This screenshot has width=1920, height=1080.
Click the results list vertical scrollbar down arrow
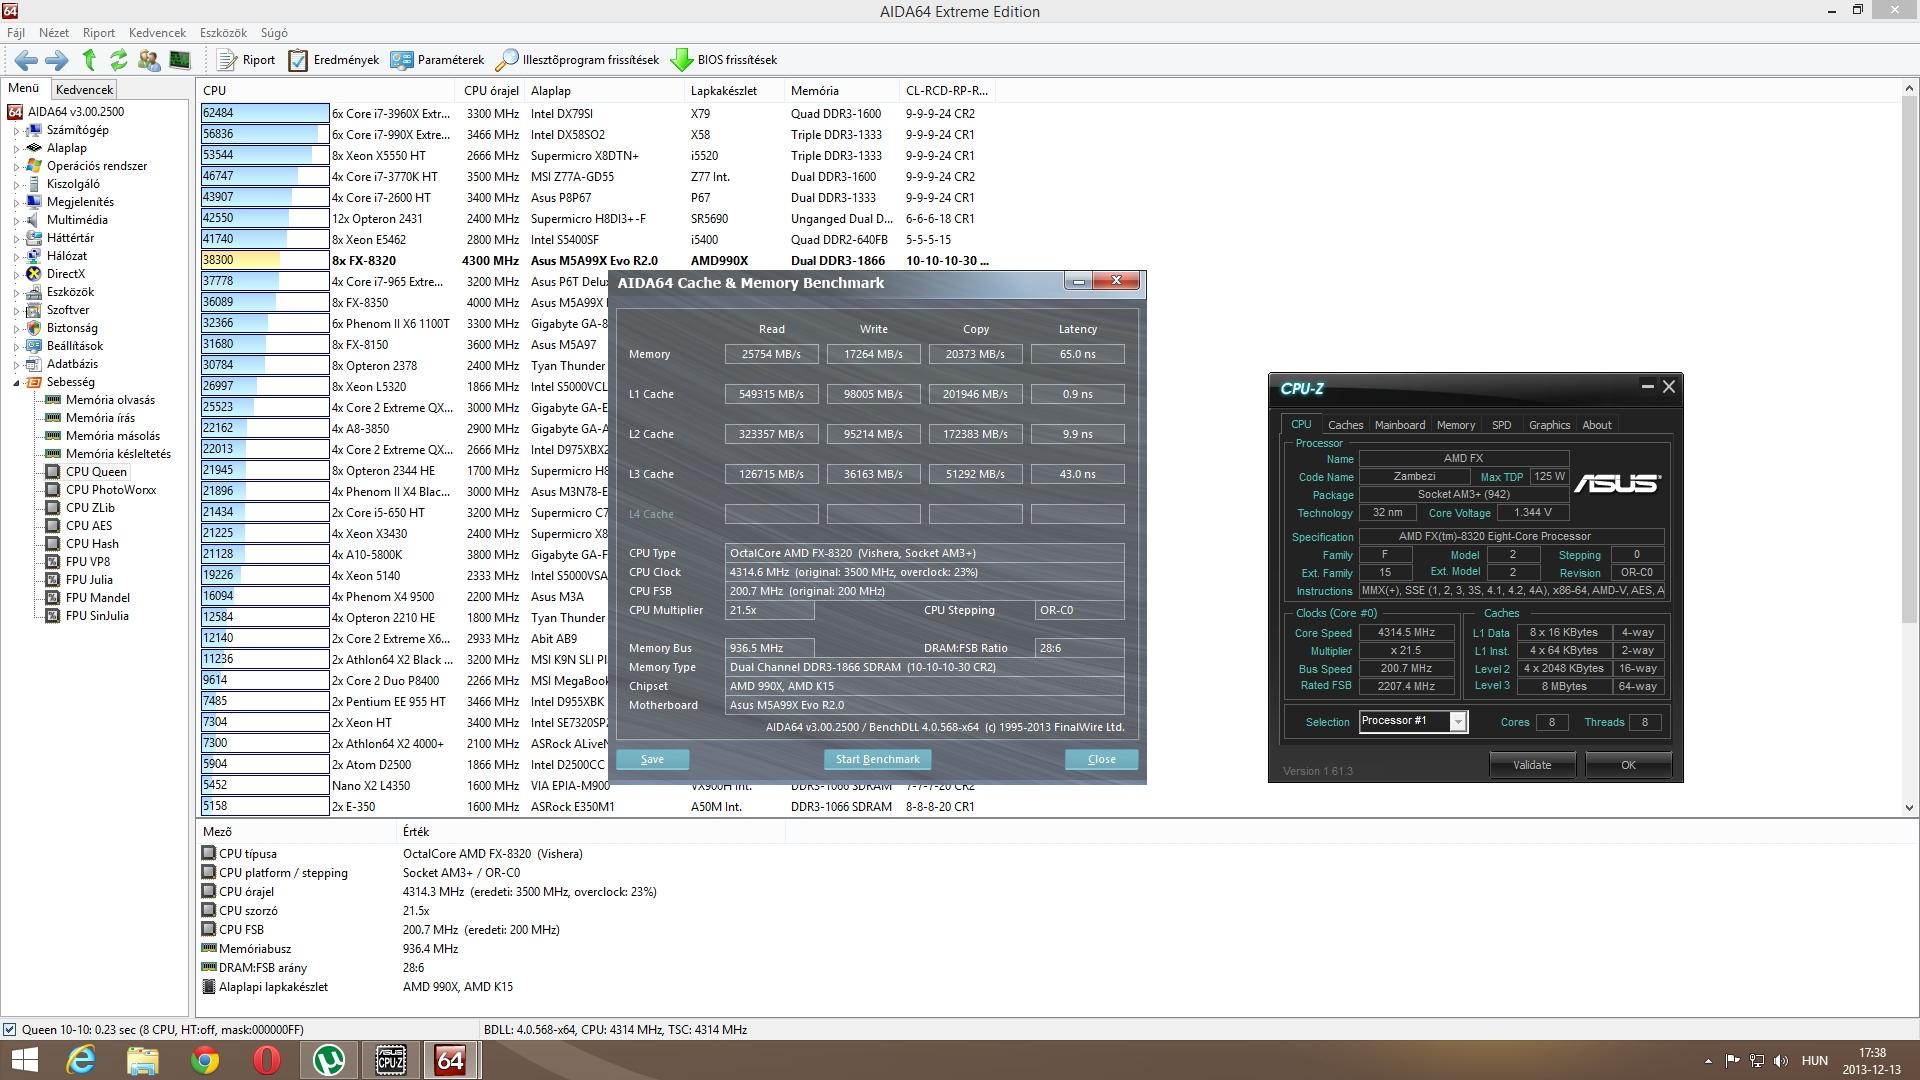(x=1909, y=807)
